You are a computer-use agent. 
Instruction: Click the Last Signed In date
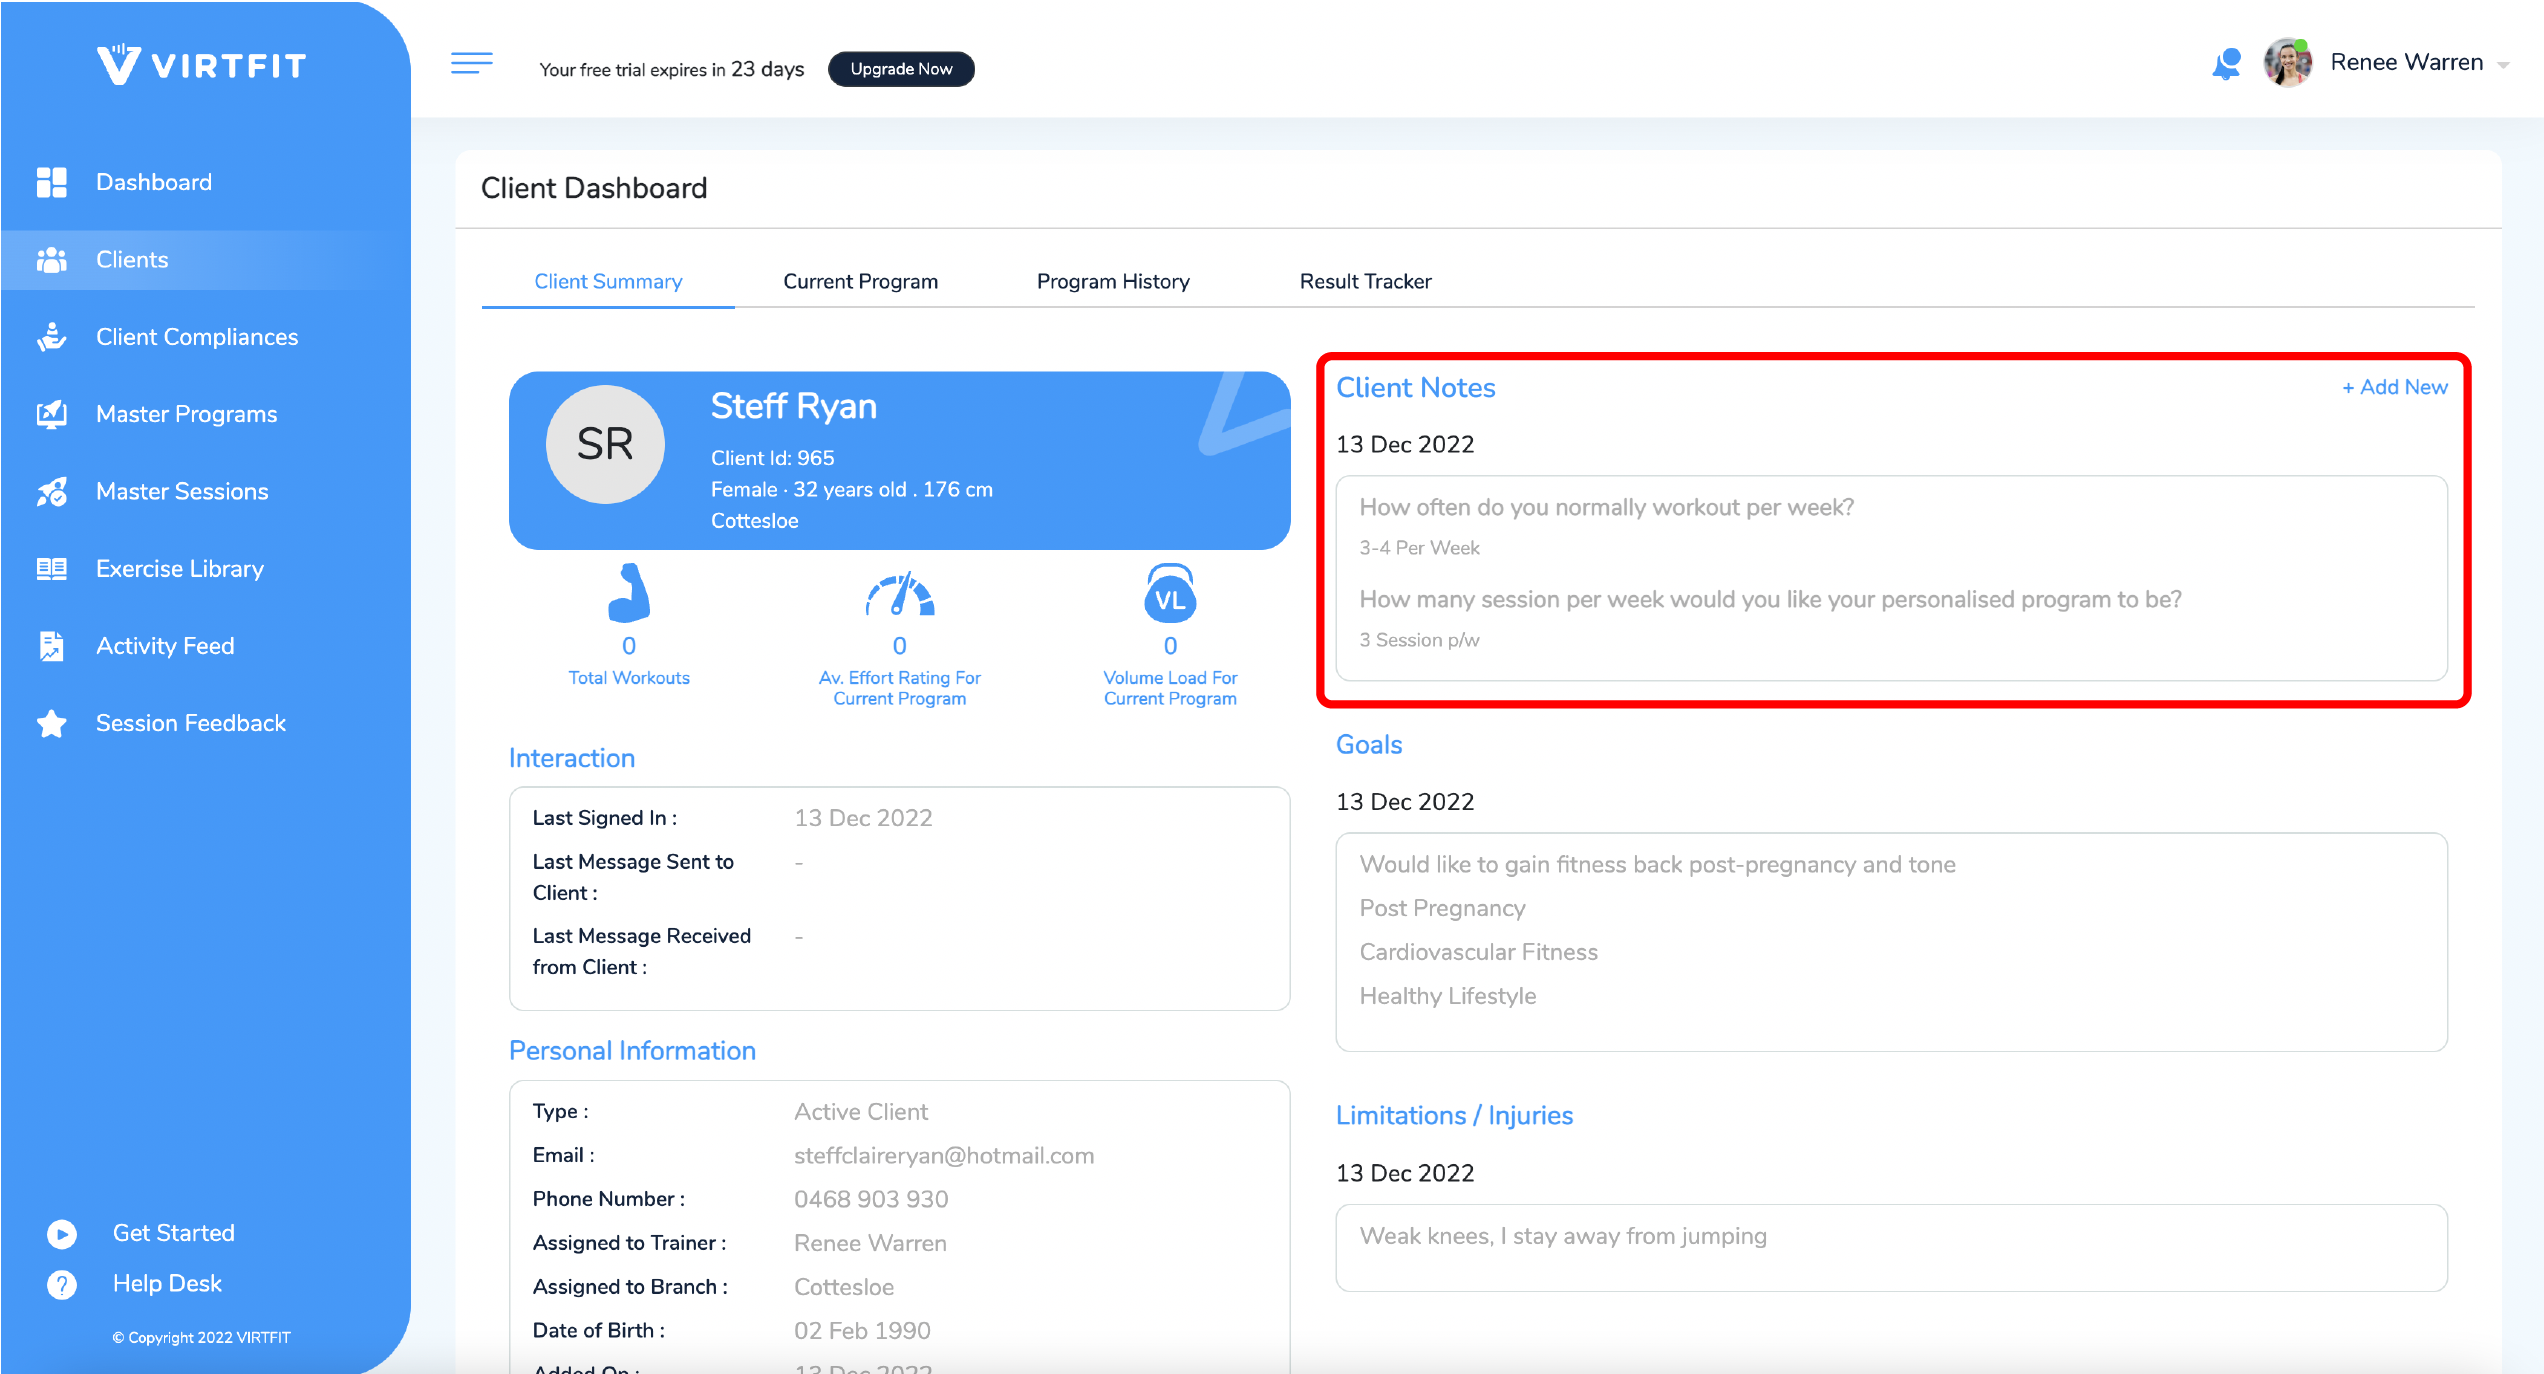(863, 818)
